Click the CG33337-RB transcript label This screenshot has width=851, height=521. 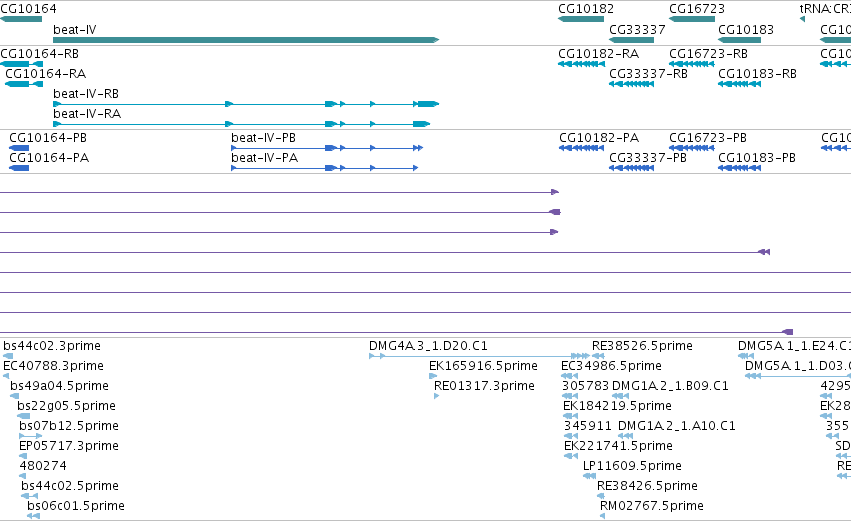point(648,74)
